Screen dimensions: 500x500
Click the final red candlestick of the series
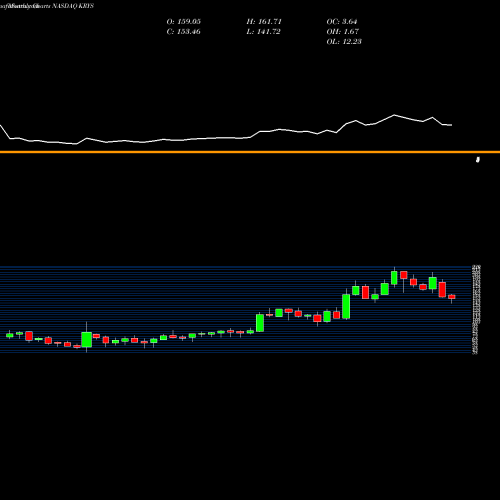[452, 297]
